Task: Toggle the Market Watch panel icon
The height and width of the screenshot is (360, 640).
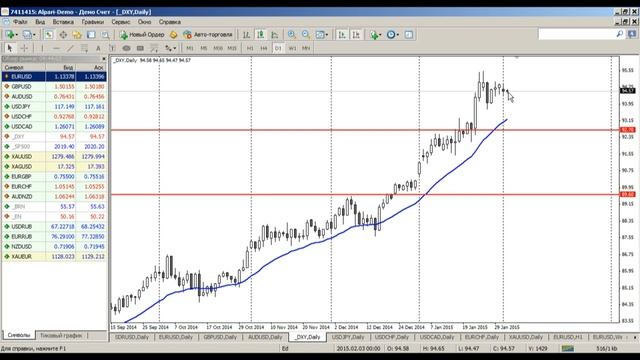Action: [x=49, y=35]
